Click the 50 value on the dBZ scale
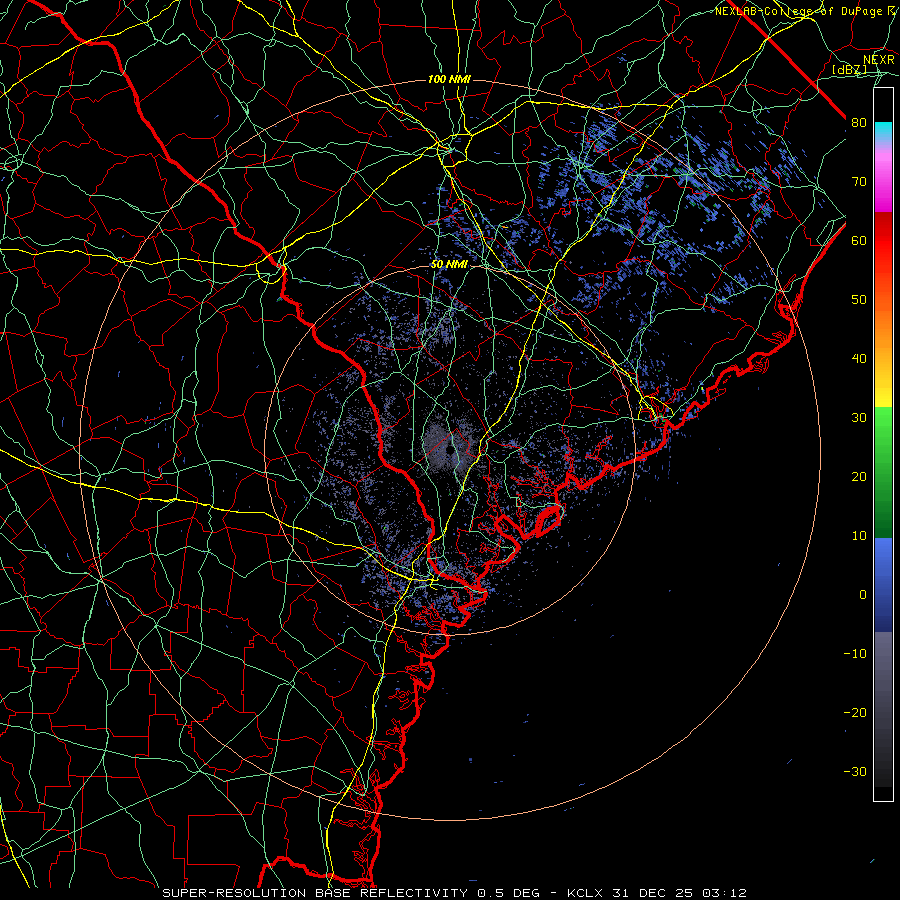This screenshot has width=900, height=900. tap(859, 300)
